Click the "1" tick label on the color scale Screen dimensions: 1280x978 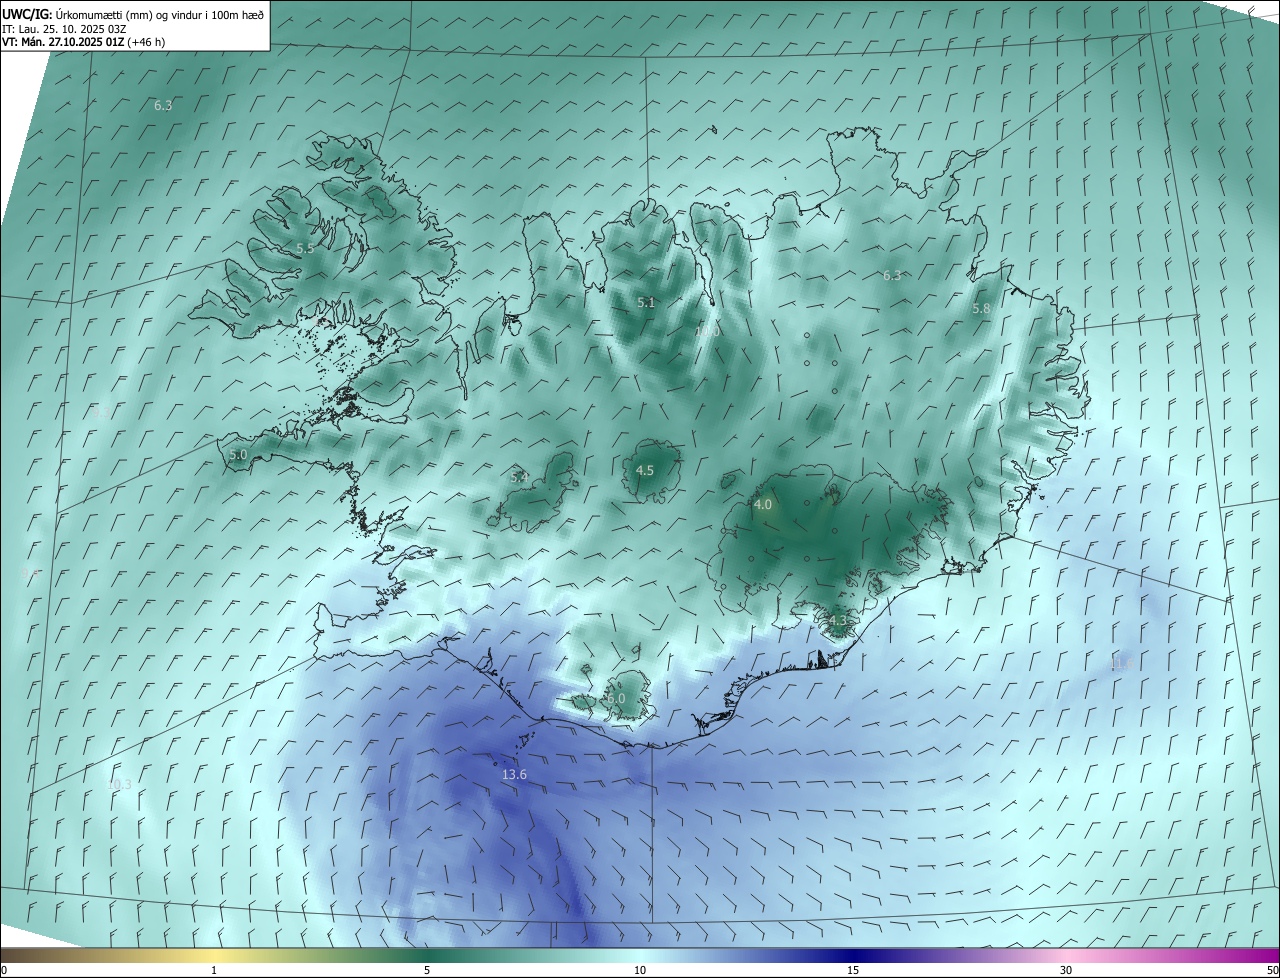214,971
